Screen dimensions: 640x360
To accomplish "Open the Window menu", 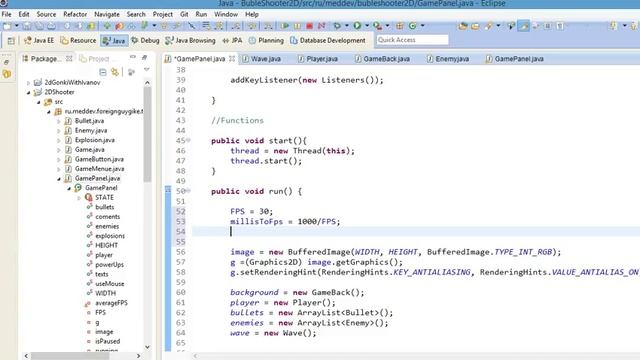I will tap(226, 14).
